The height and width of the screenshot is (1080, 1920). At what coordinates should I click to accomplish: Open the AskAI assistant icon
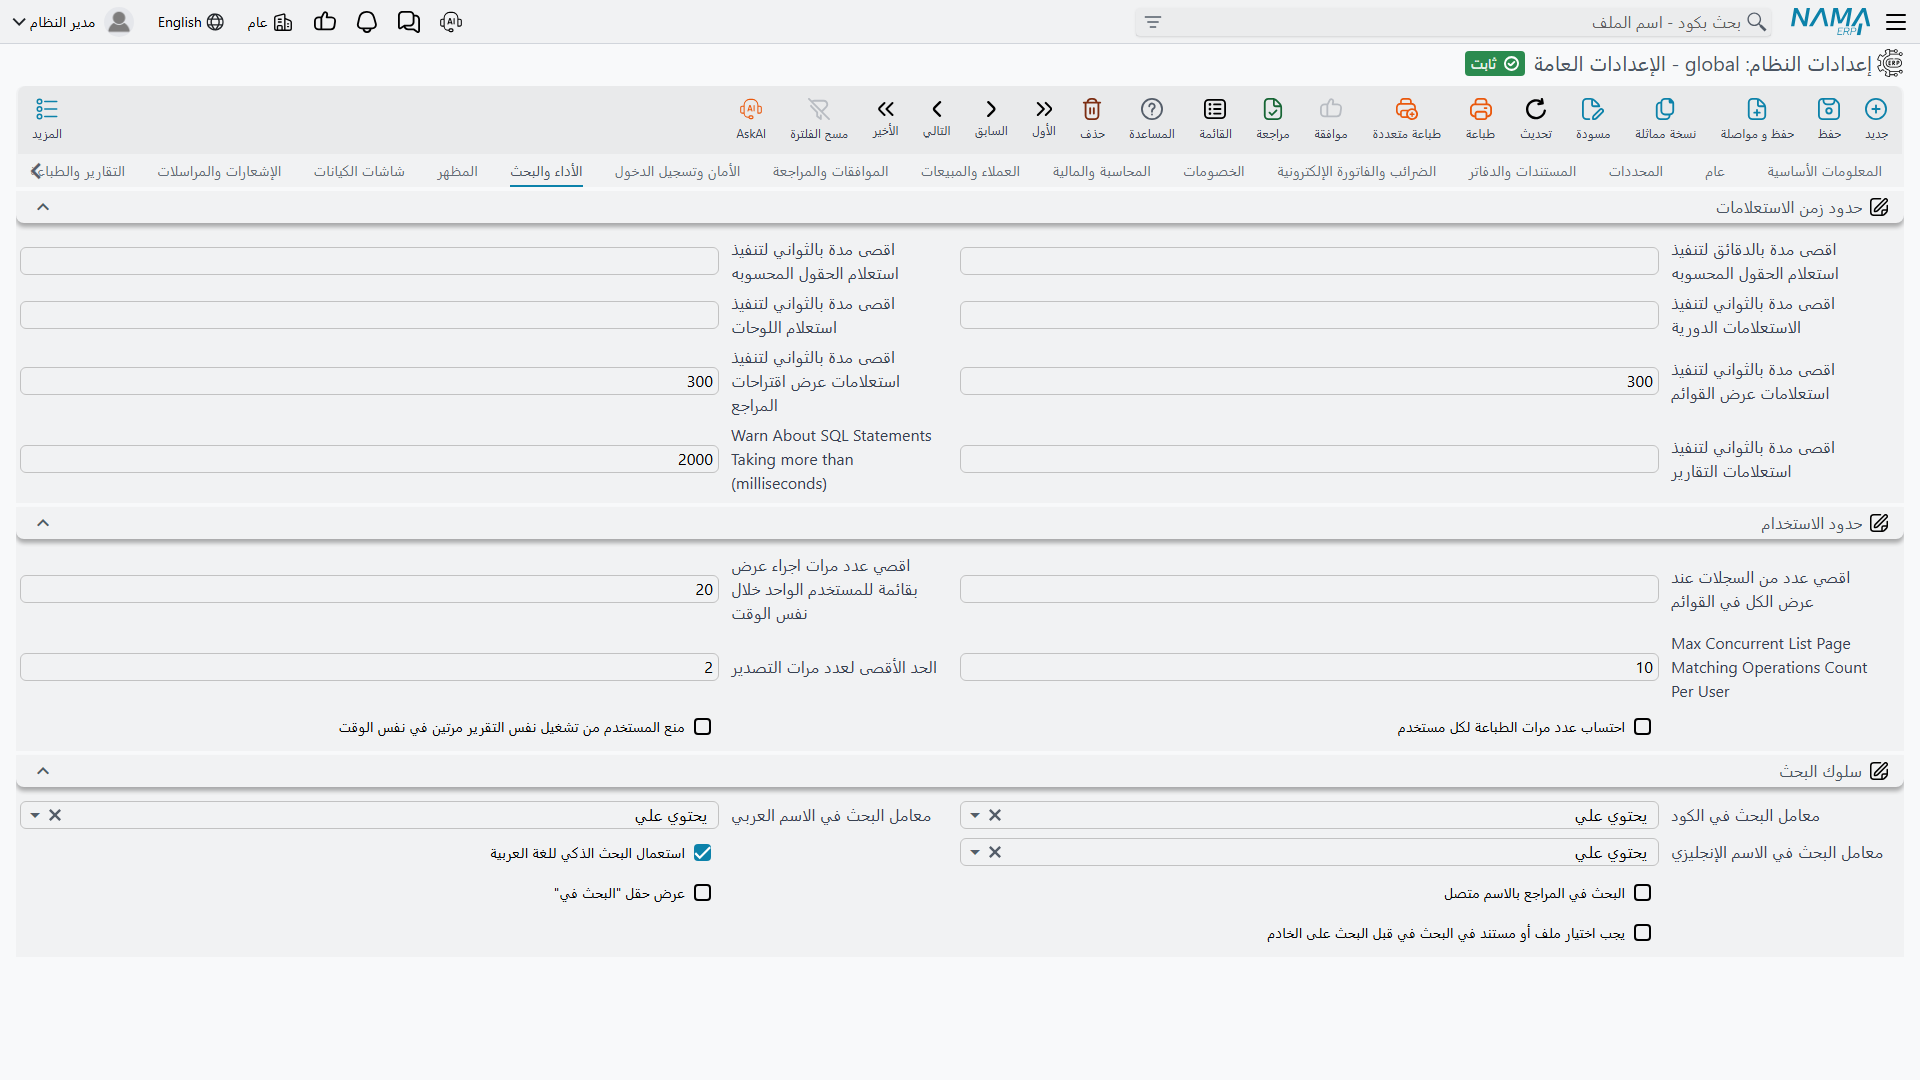click(751, 109)
